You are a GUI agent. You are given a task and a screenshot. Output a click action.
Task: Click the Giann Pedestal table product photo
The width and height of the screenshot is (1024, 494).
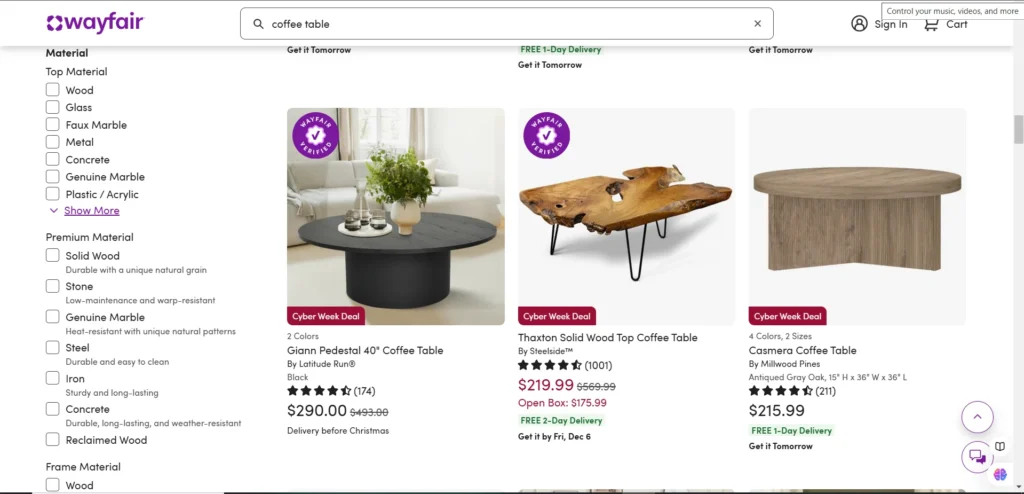tap(395, 216)
